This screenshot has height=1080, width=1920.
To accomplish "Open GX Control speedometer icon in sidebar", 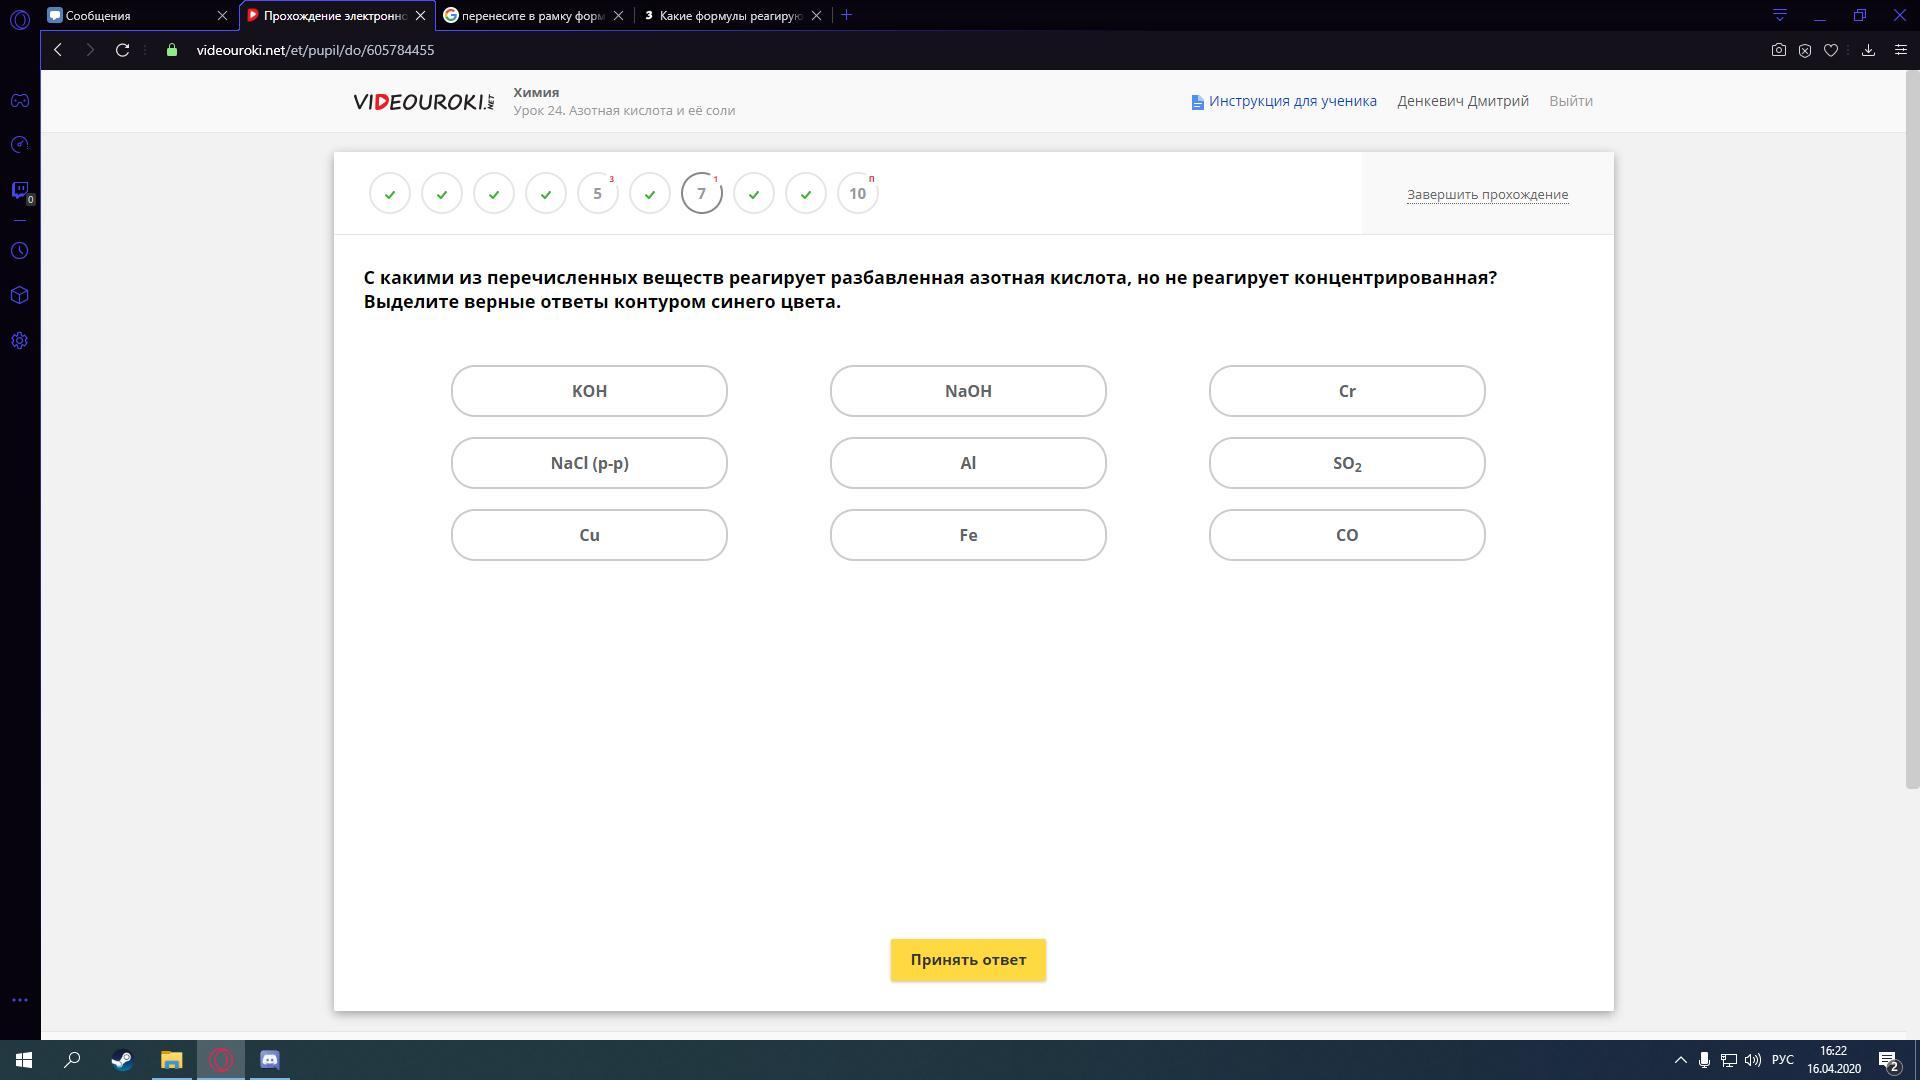I will [20, 146].
